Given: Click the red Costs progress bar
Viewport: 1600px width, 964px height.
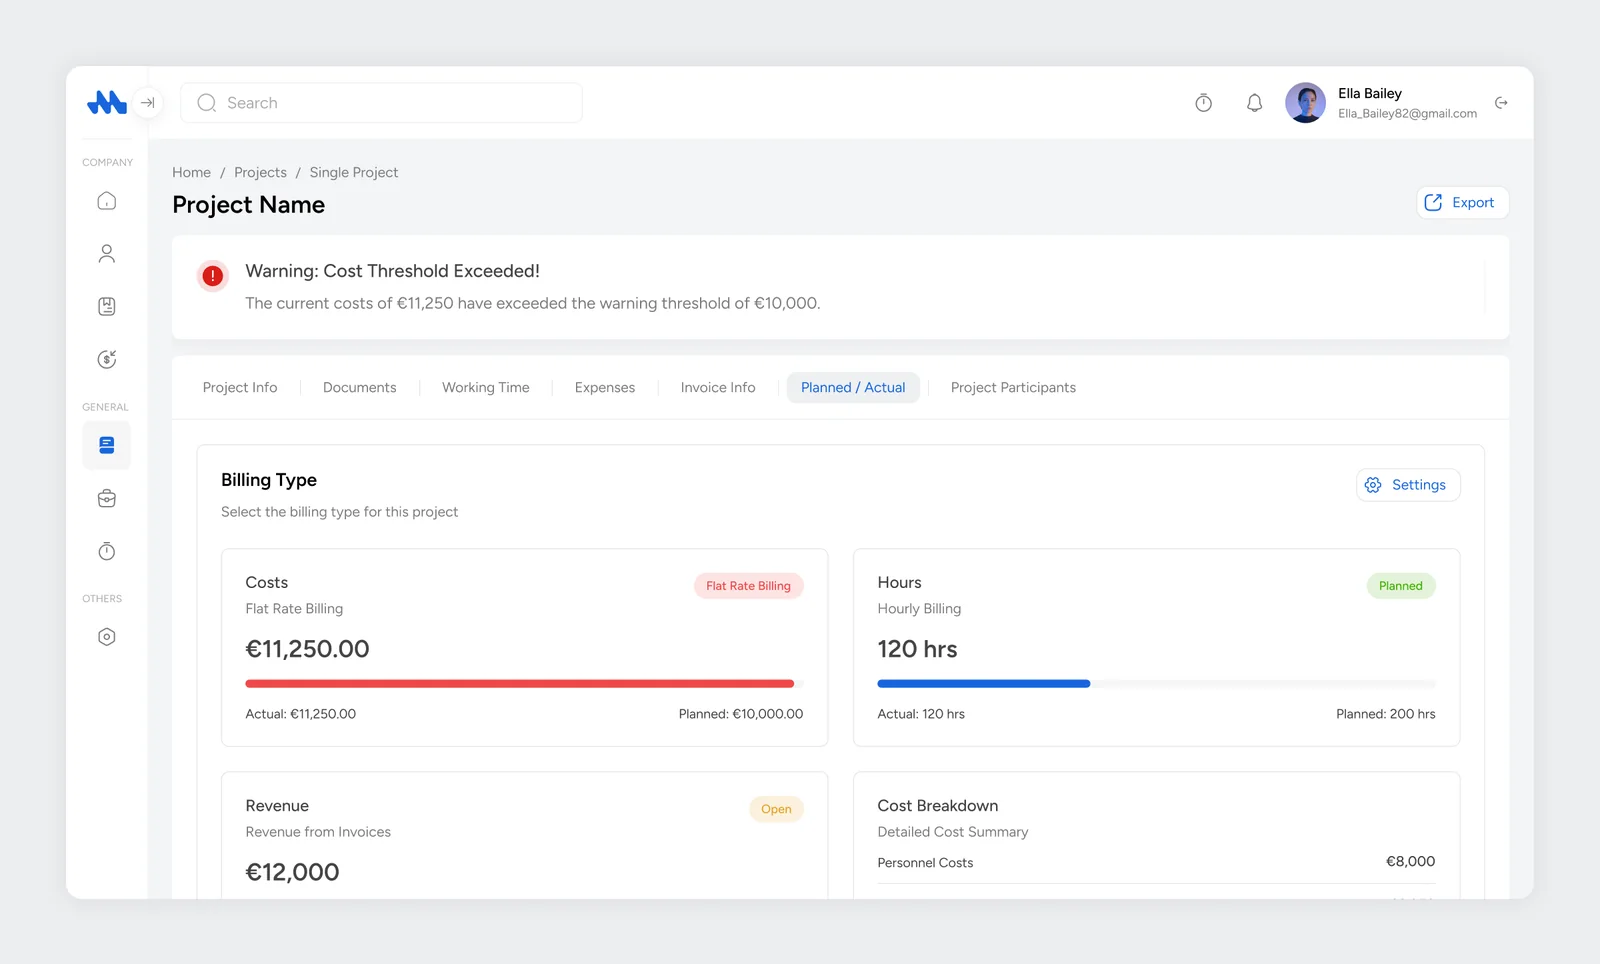Looking at the screenshot, I should tap(520, 684).
